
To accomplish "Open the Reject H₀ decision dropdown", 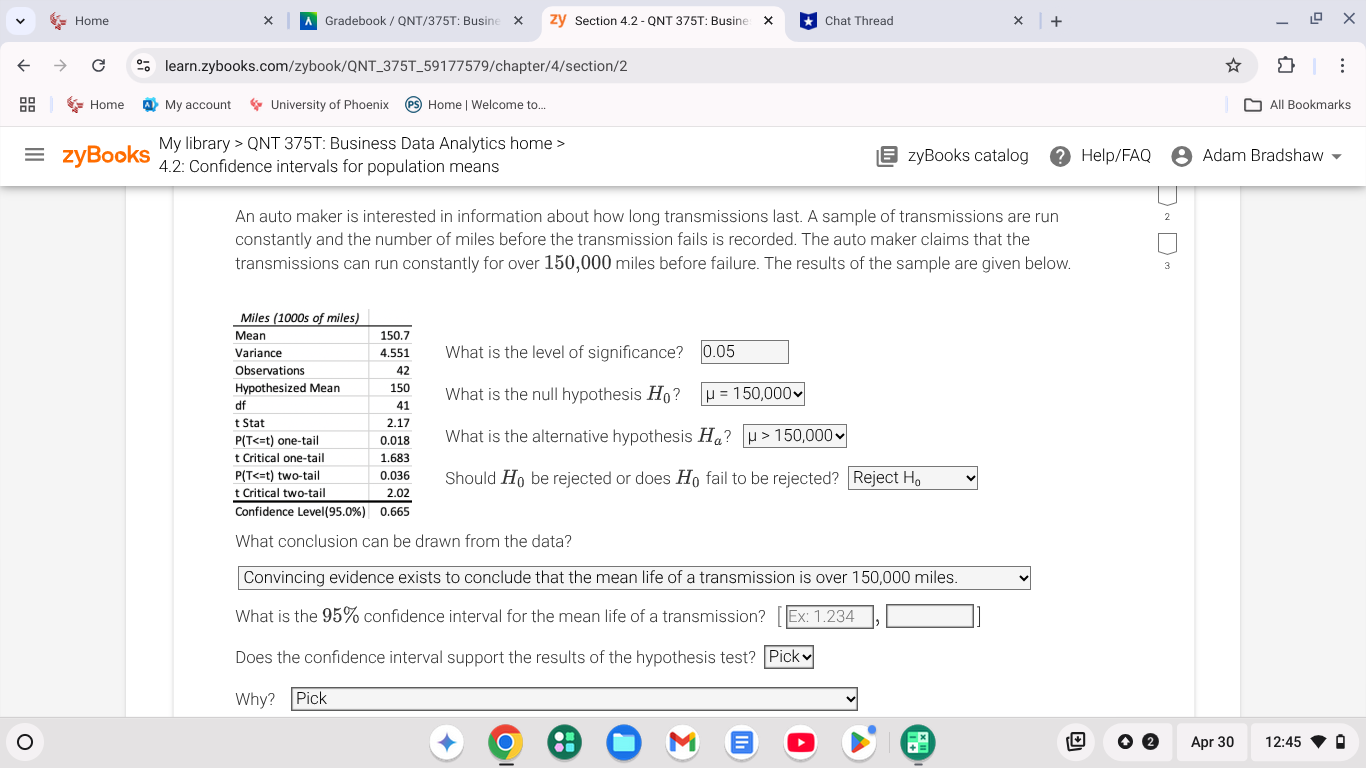I will tap(913, 478).
